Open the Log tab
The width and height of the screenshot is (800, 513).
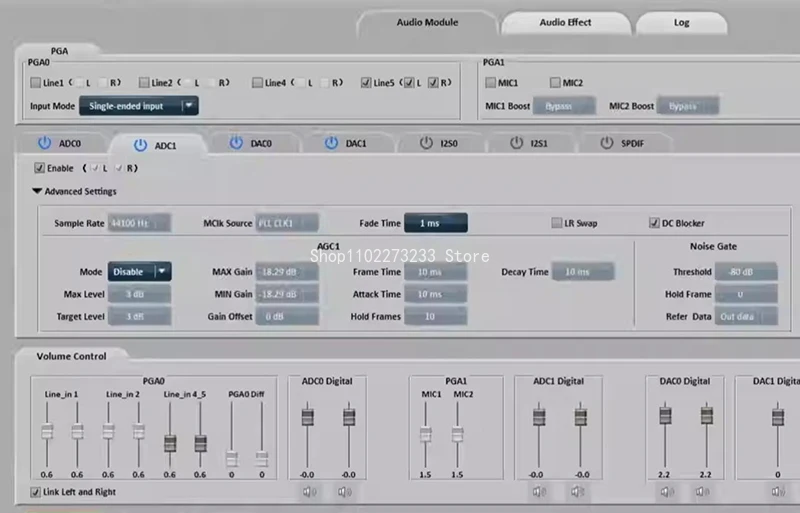click(x=681, y=22)
